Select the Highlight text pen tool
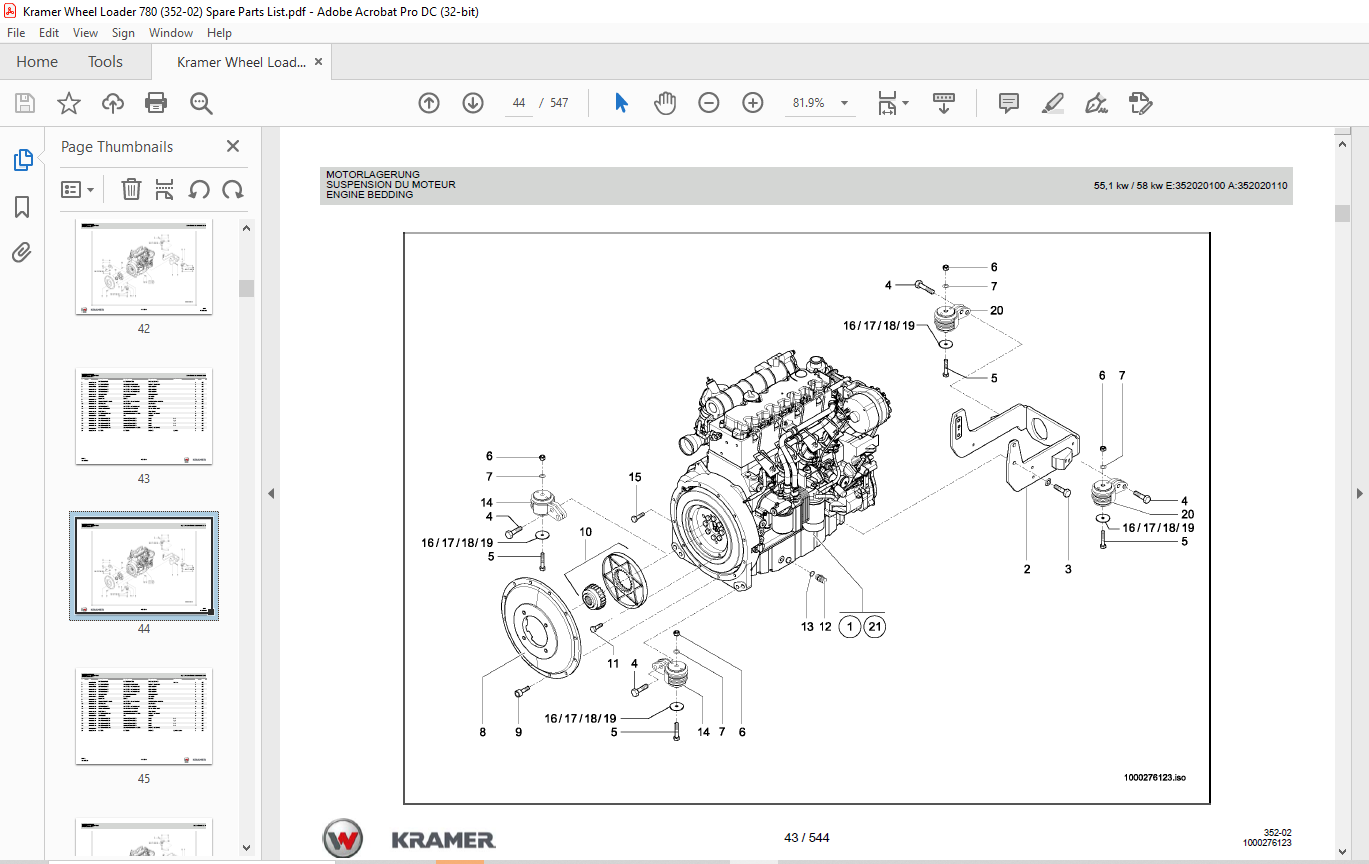Viewport: 1369px width, 864px height. pyautogui.click(x=1052, y=103)
